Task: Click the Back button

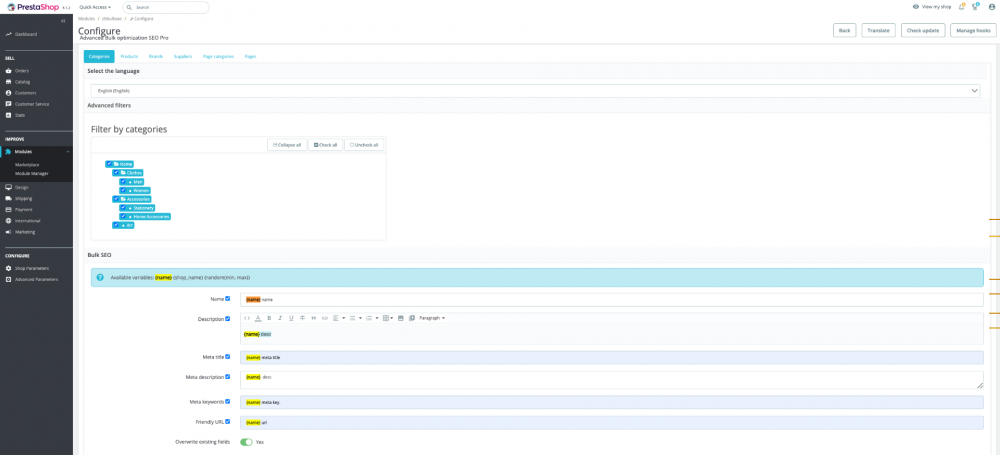Action: coord(844,30)
